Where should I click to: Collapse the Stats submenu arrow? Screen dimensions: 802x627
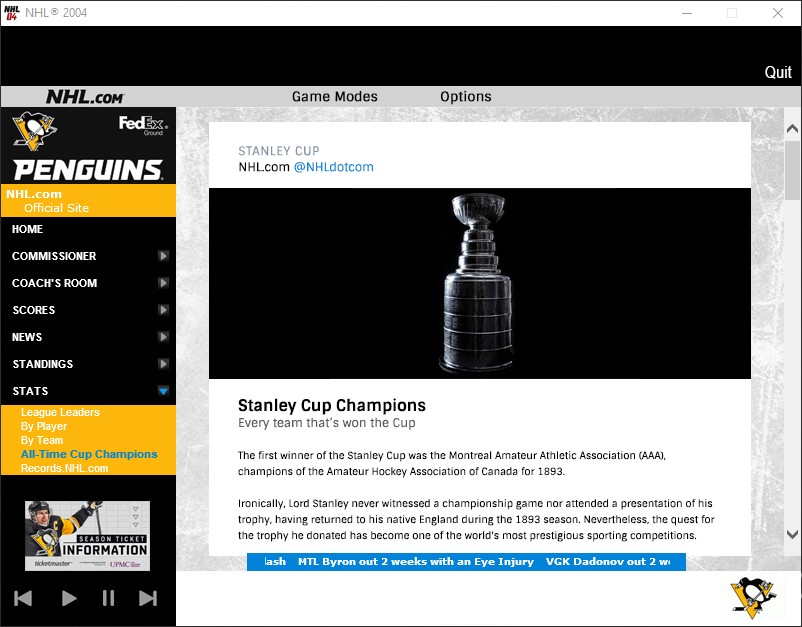click(x=163, y=391)
